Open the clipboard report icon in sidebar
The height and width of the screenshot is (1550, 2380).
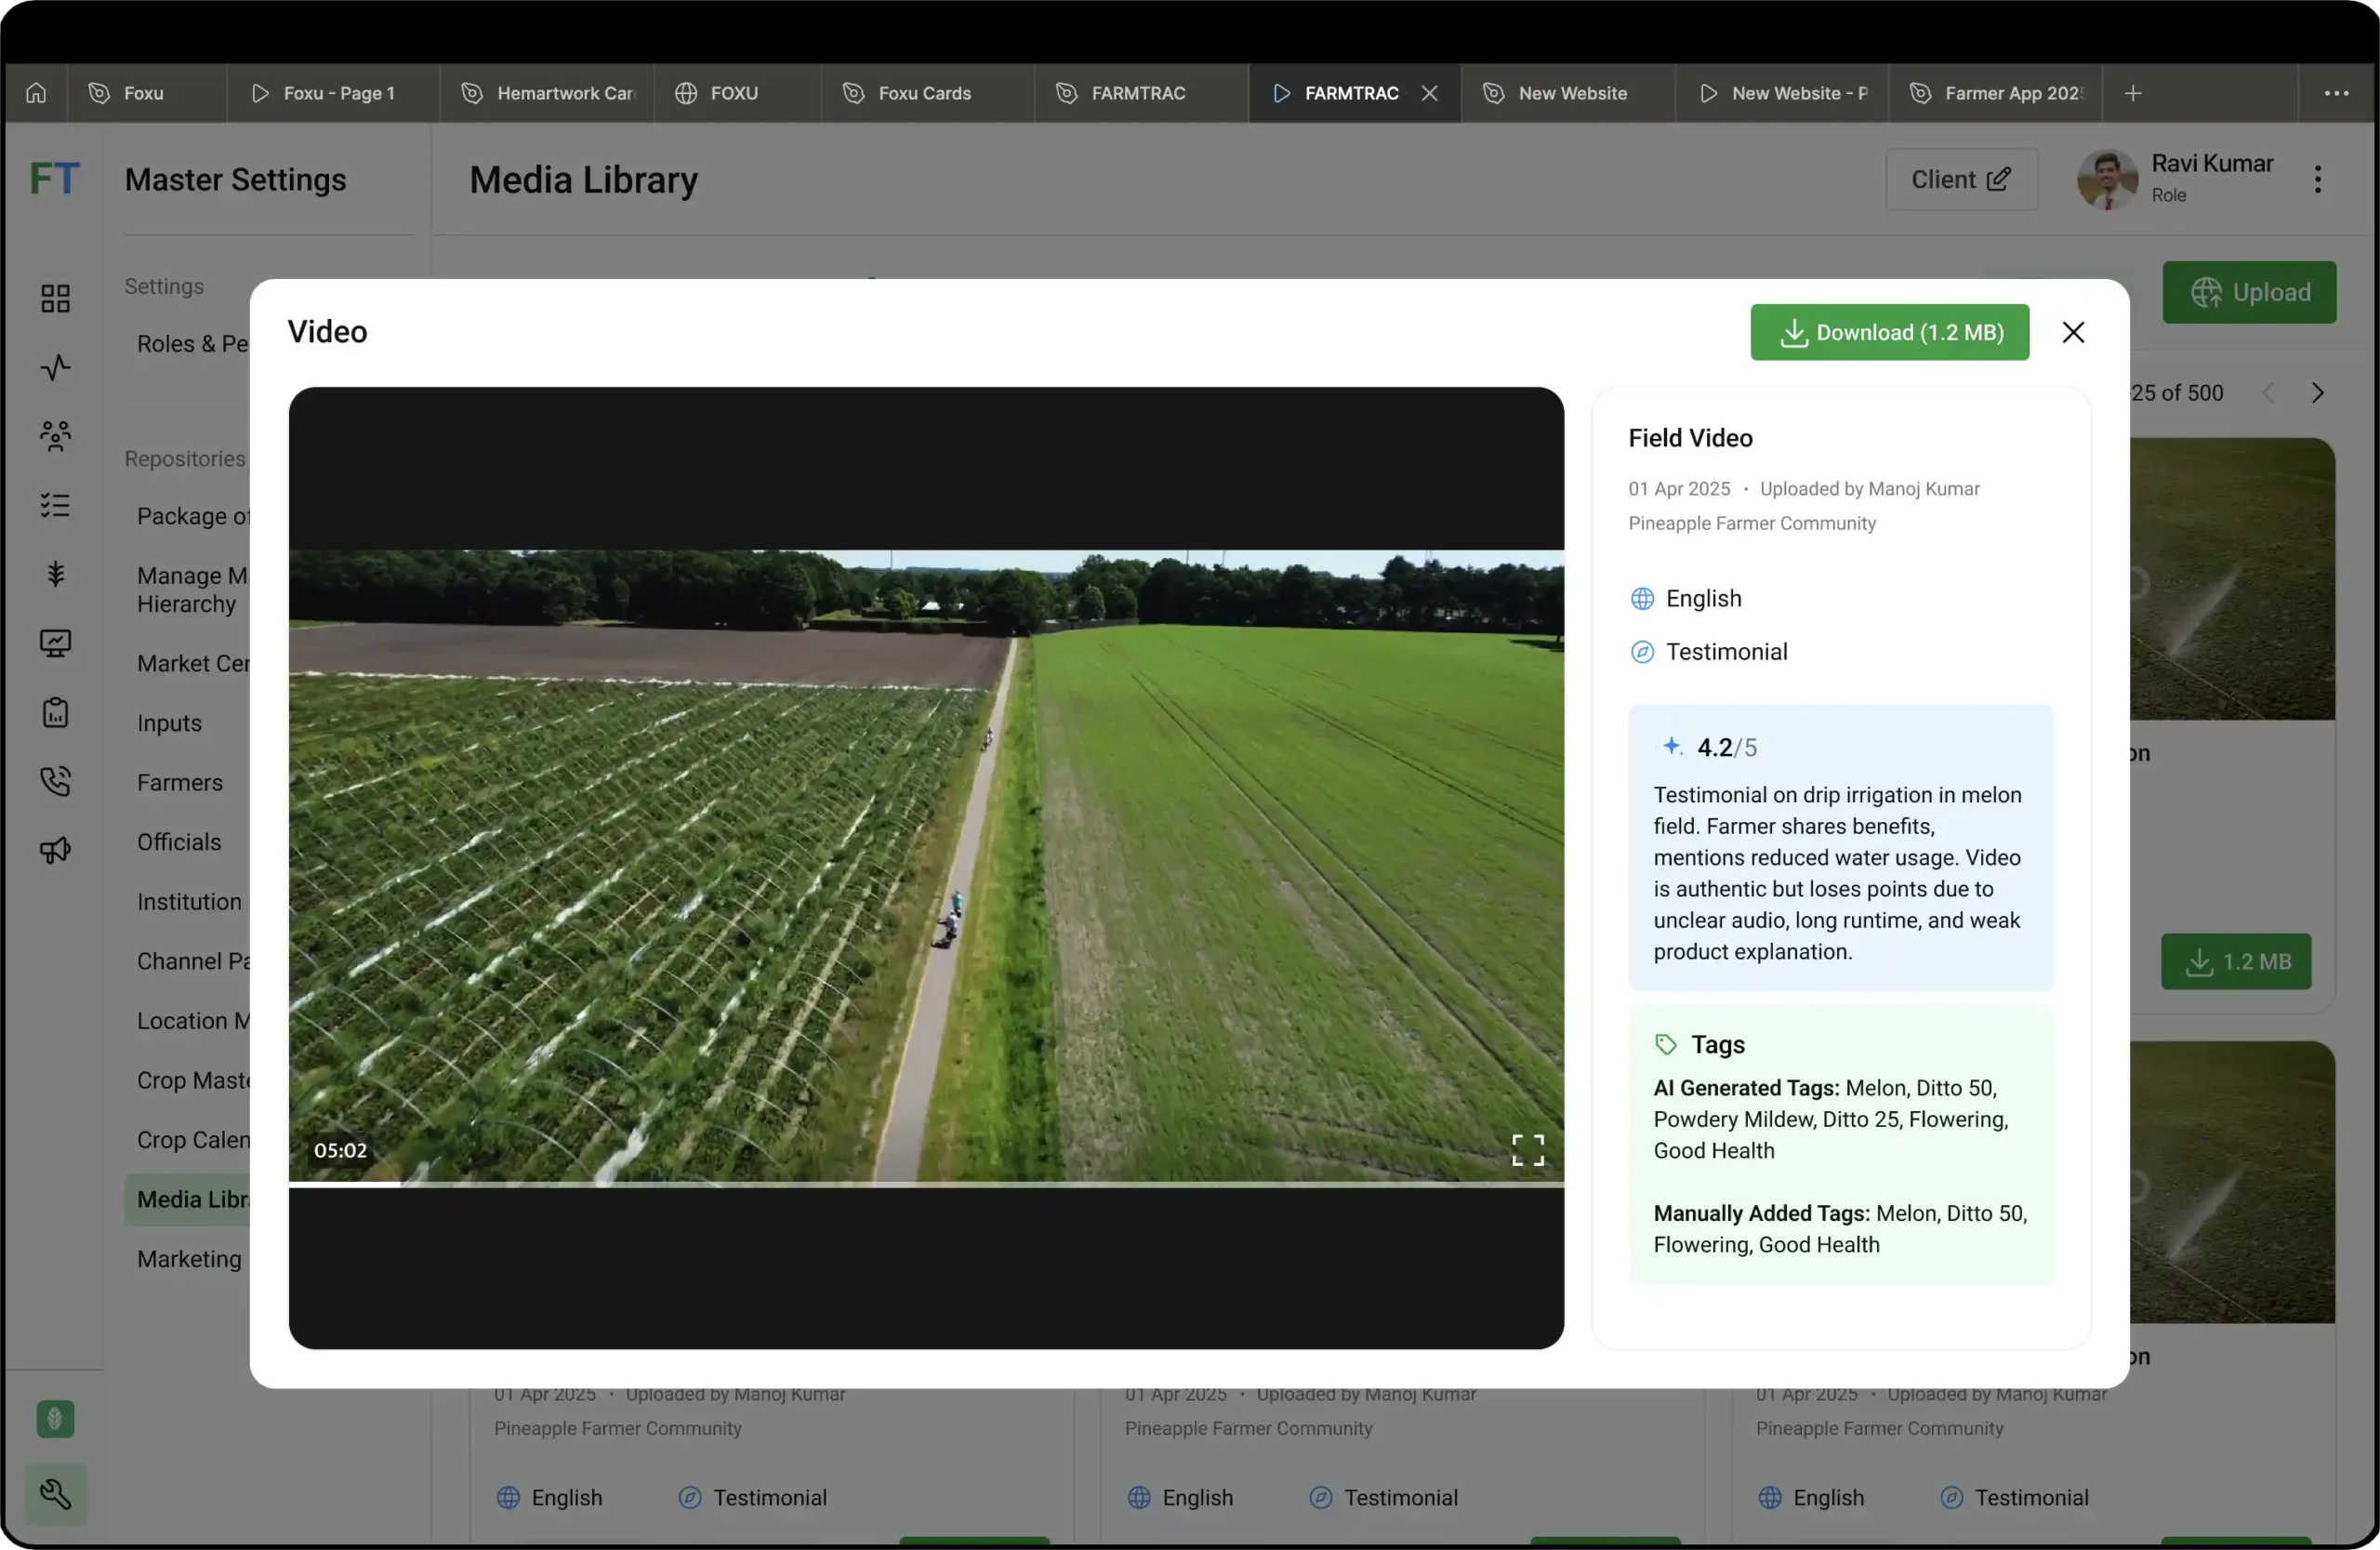pyautogui.click(x=55, y=712)
